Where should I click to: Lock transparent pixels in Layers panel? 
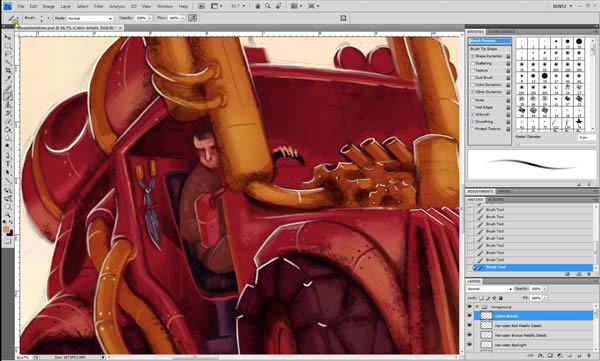pos(481,298)
